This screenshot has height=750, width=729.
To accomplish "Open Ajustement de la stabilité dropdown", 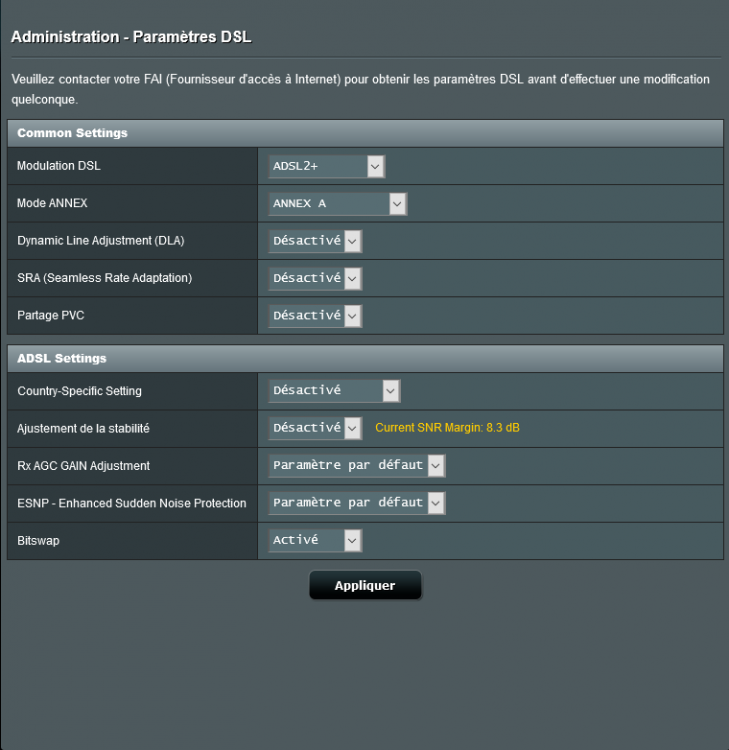I will coord(315,428).
